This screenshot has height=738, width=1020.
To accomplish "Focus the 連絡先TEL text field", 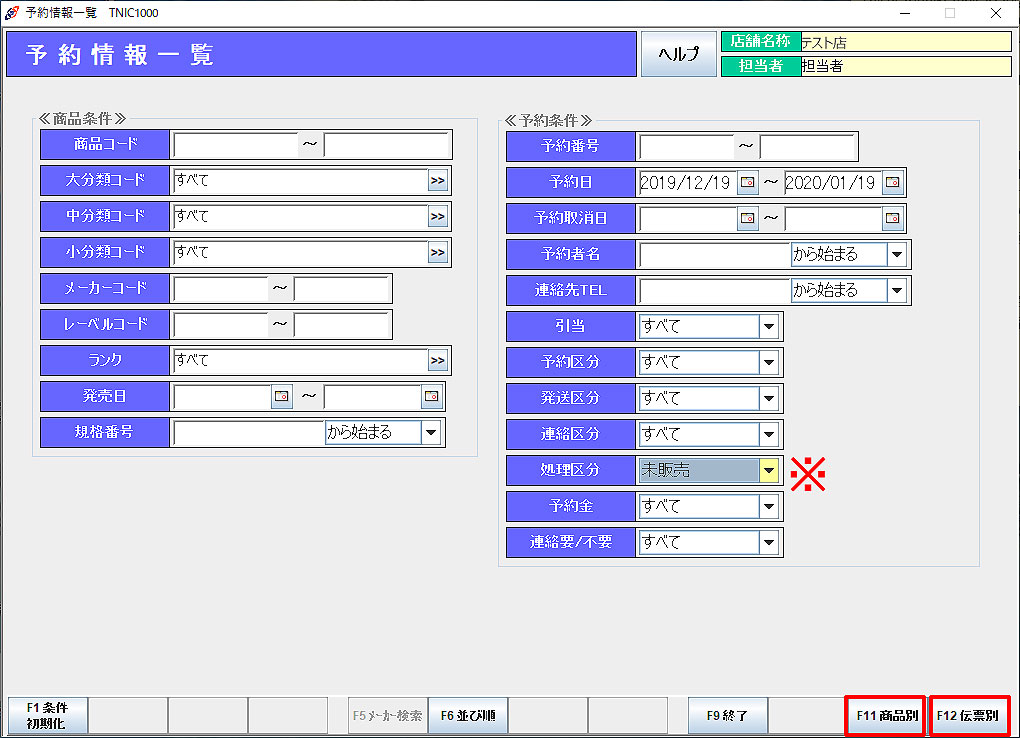I will coord(714,290).
